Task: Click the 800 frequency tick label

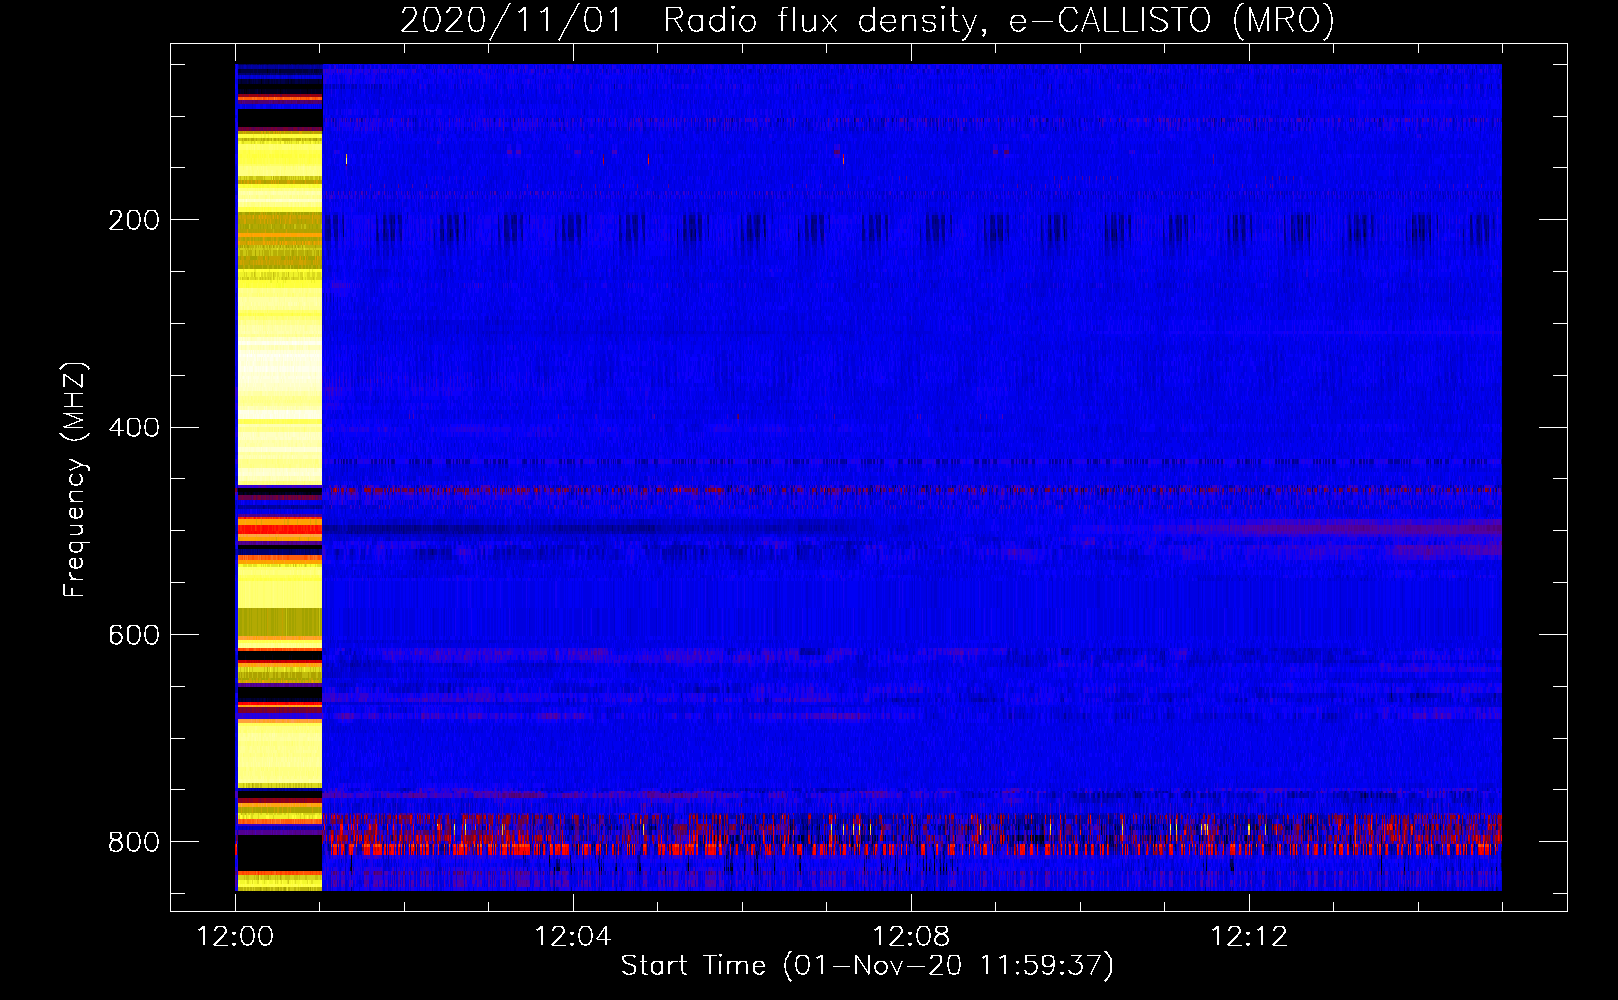Action: [x=134, y=843]
